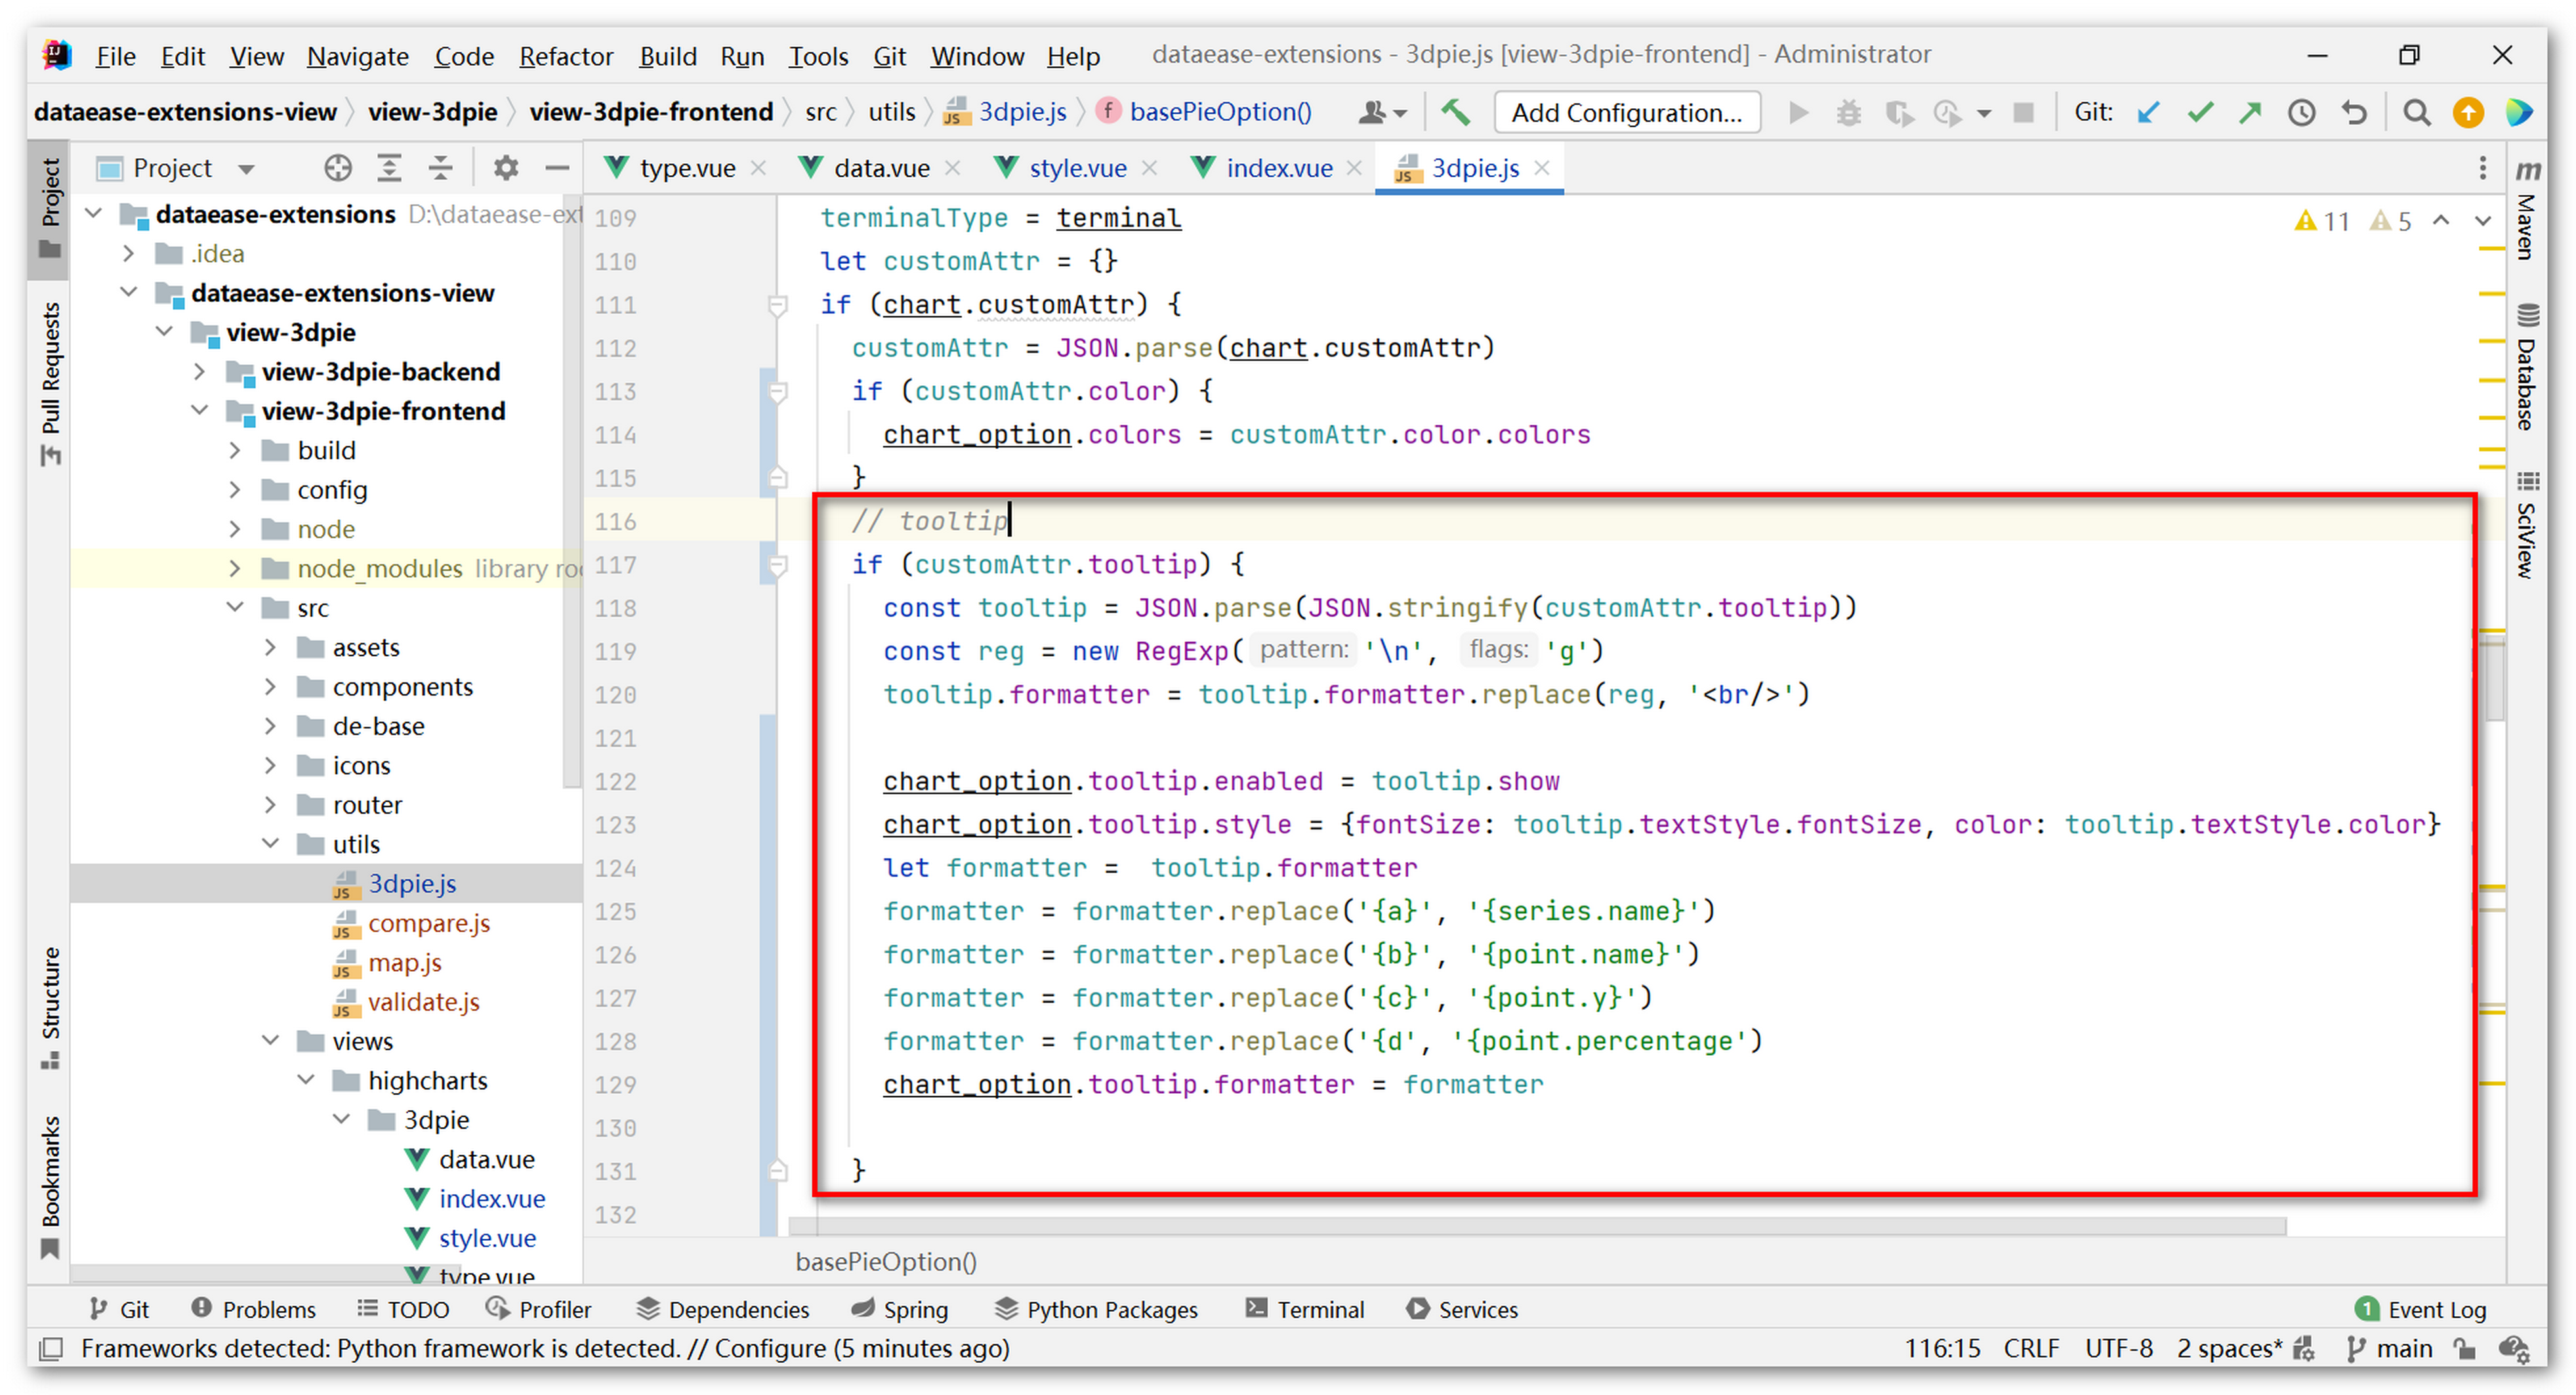2576x1395 pixels.
Task: Click Select Opened File target icon
Action: click(x=338, y=168)
